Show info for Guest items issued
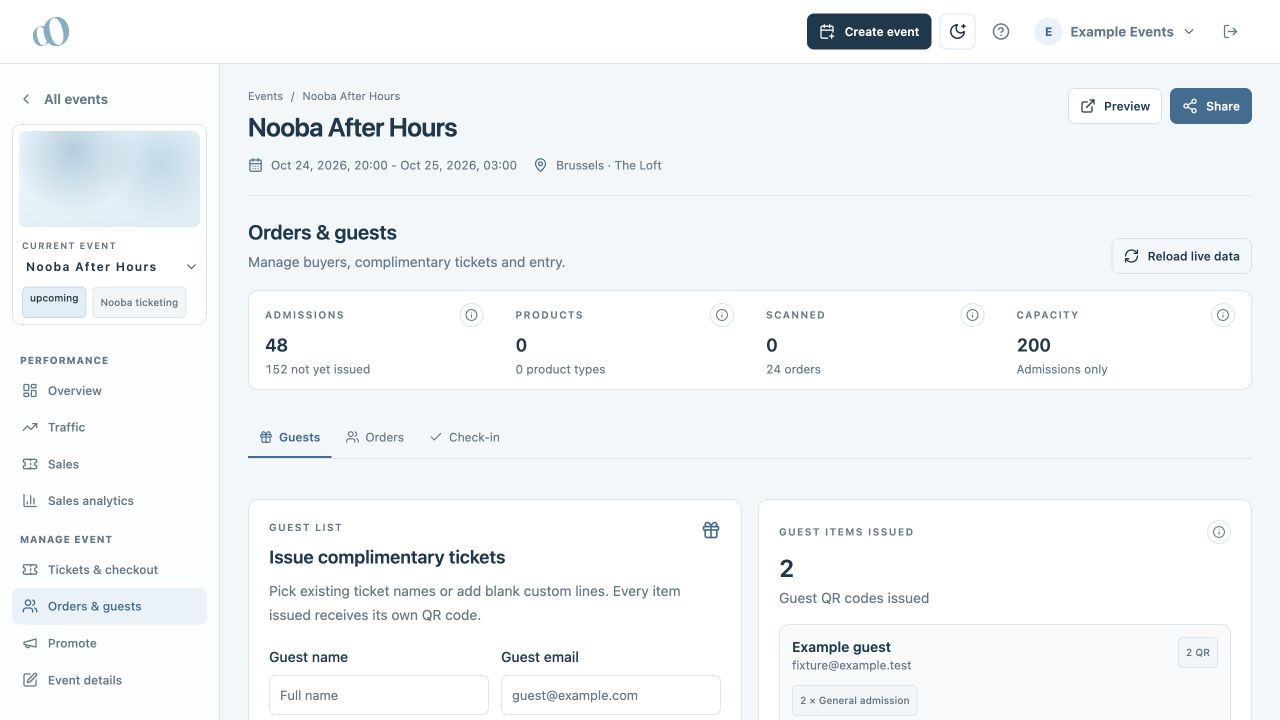 [1219, 532]
